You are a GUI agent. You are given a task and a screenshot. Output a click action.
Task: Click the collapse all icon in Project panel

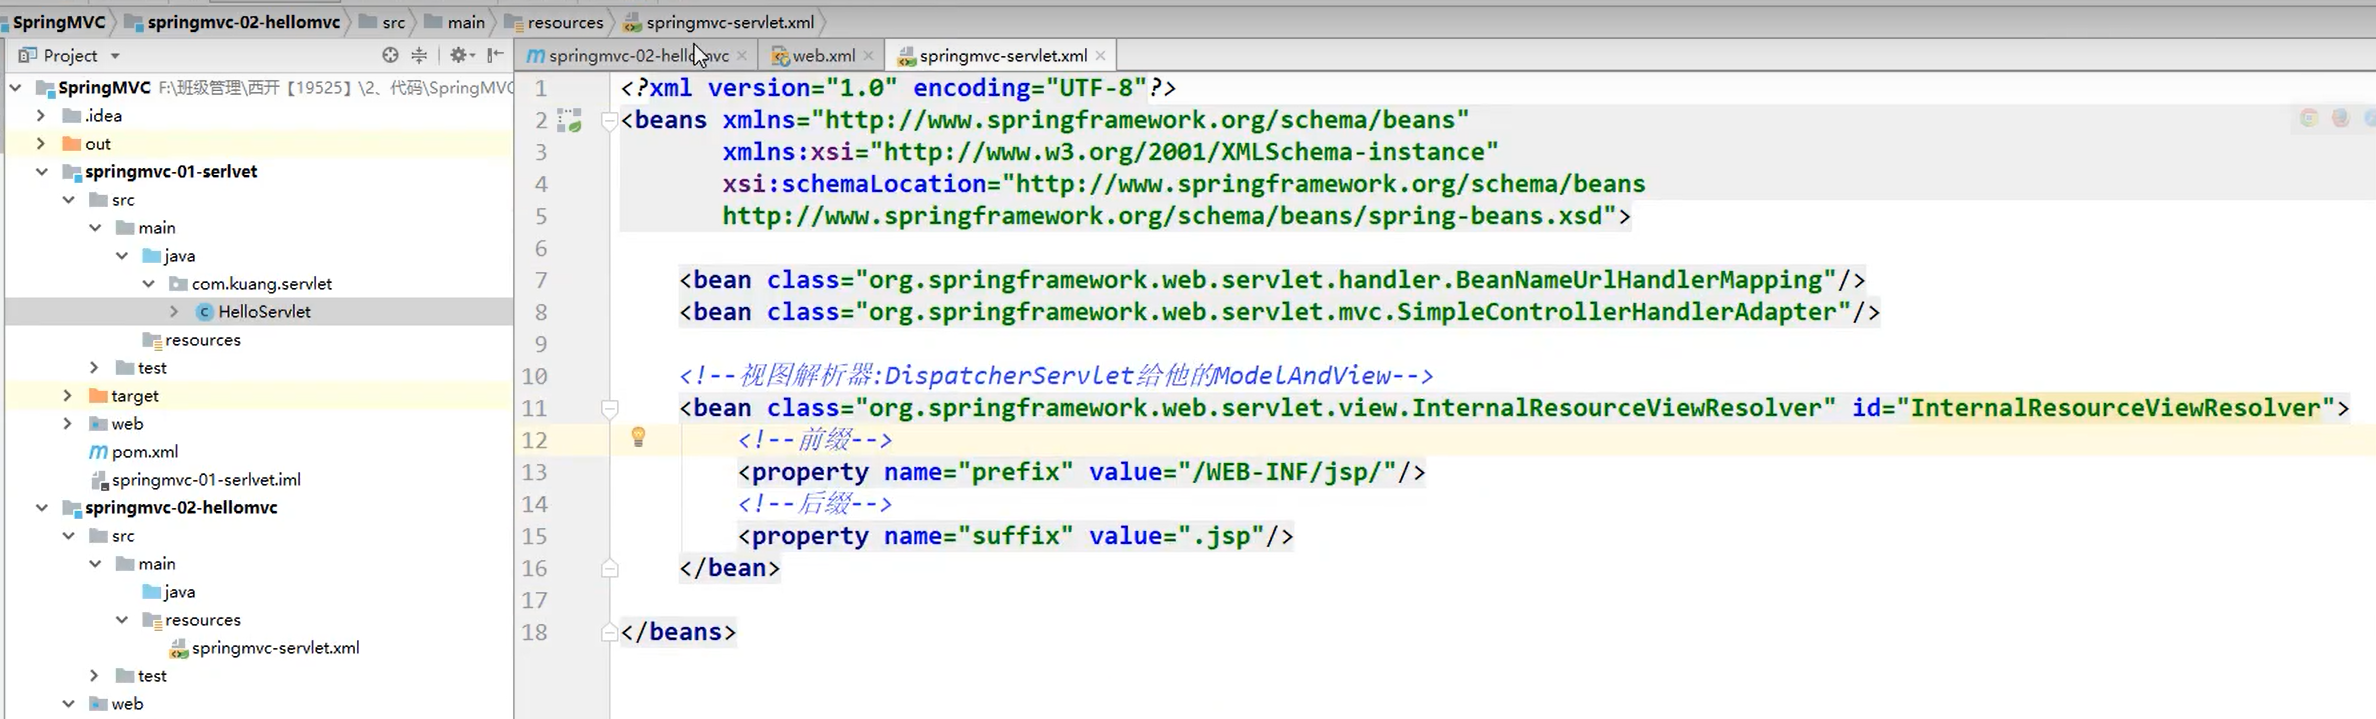pyautogui.click(x=419, y=55)
